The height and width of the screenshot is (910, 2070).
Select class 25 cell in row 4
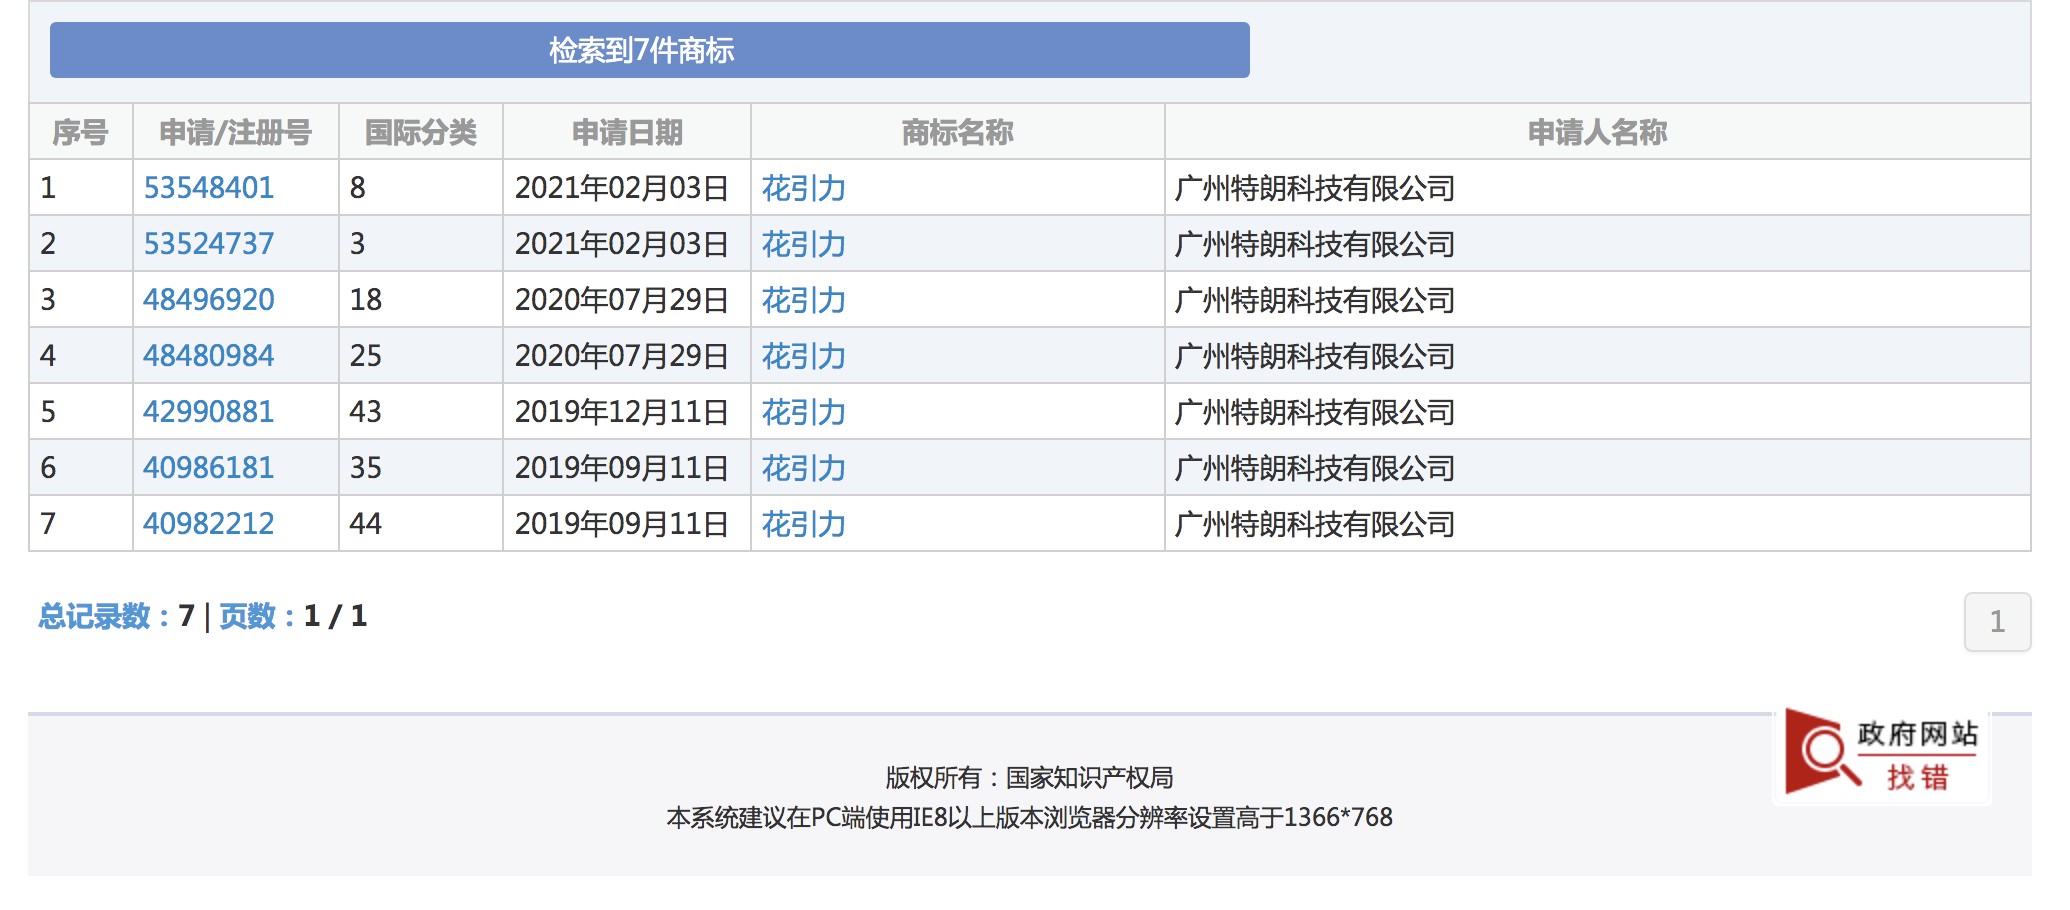pyautogui.click(x=421, y=356)
